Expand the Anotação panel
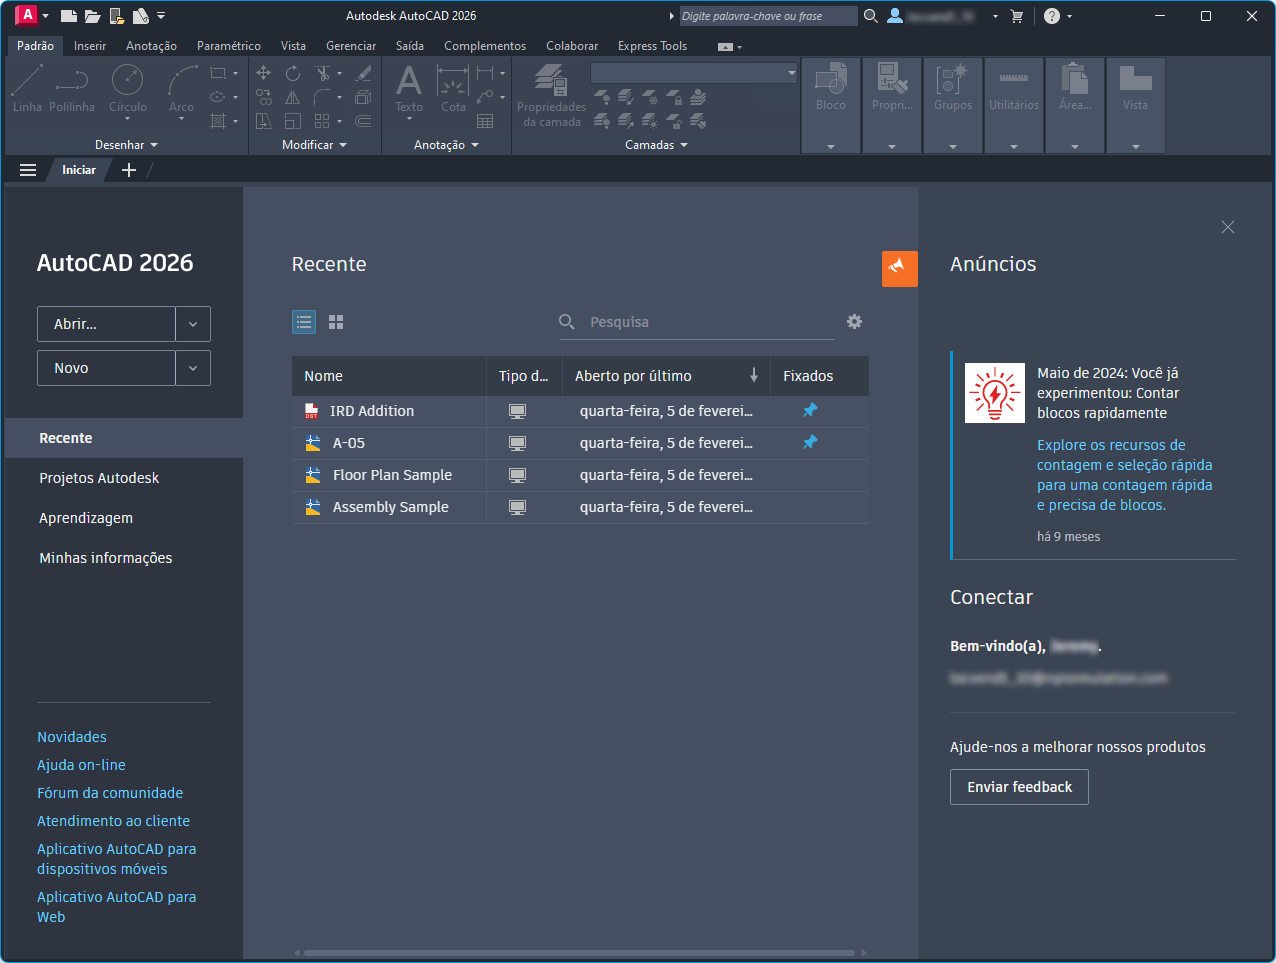1276x963 pixels. [446, 145]
